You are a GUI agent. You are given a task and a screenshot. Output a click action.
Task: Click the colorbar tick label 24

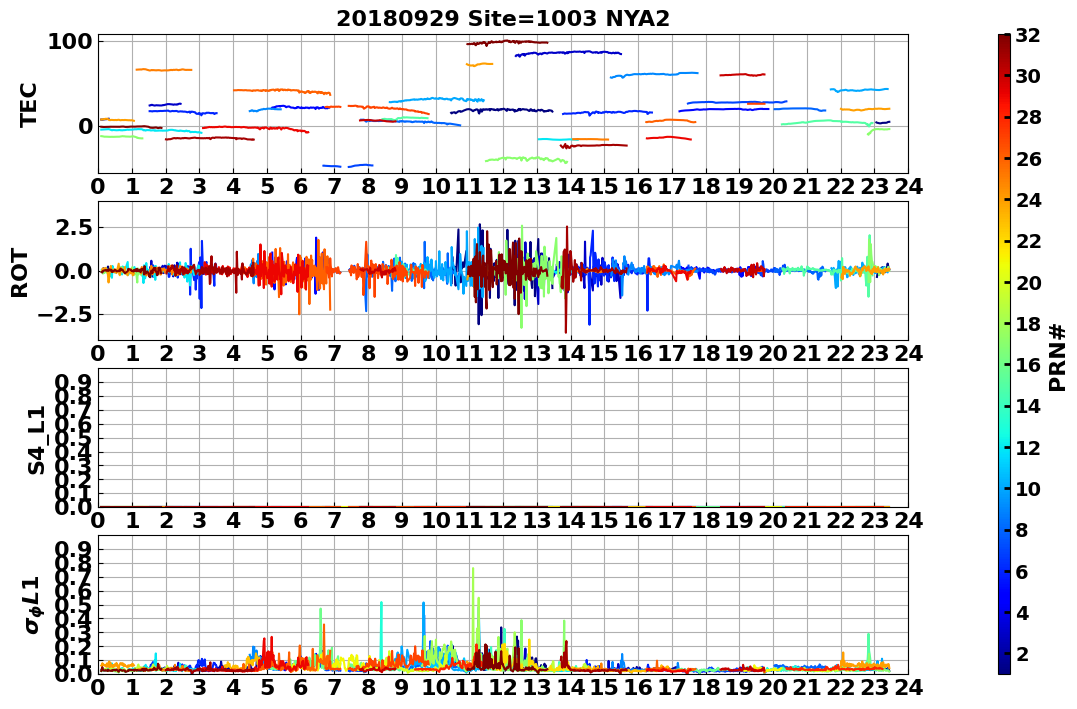pyautogui.click(x=1028, y=200)
